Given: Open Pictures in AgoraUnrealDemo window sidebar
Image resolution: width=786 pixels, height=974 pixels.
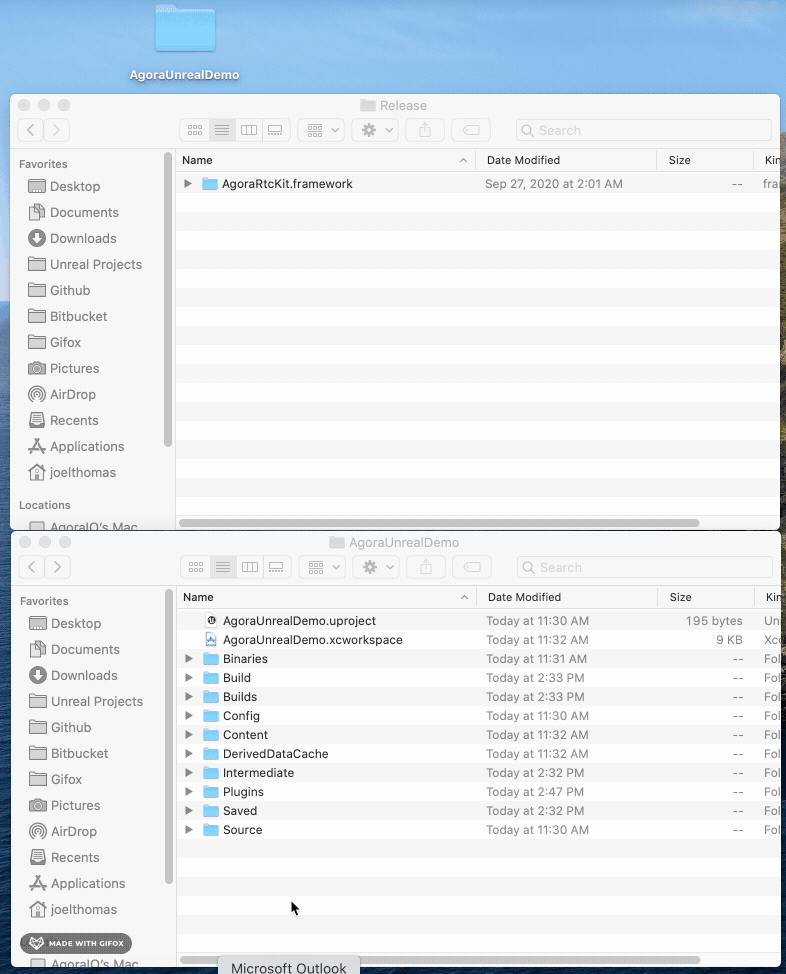Looking at the screenshot, I should [64, 806].
